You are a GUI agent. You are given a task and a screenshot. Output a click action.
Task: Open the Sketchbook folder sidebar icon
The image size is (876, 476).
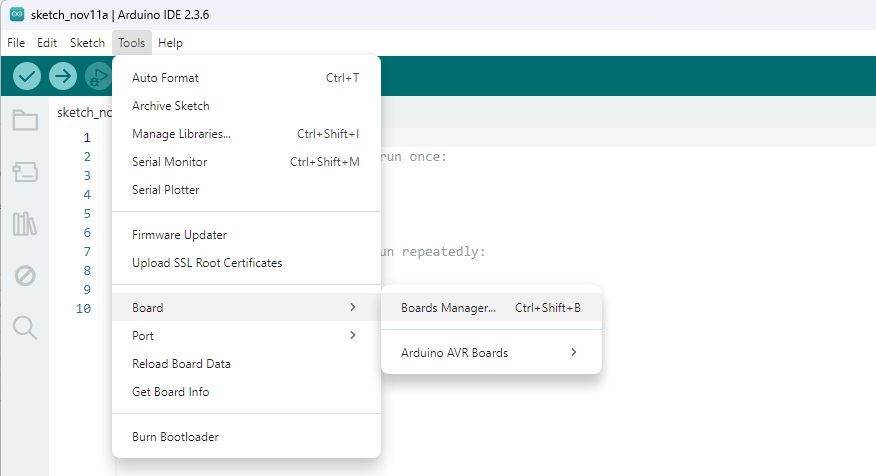[25, 121]
